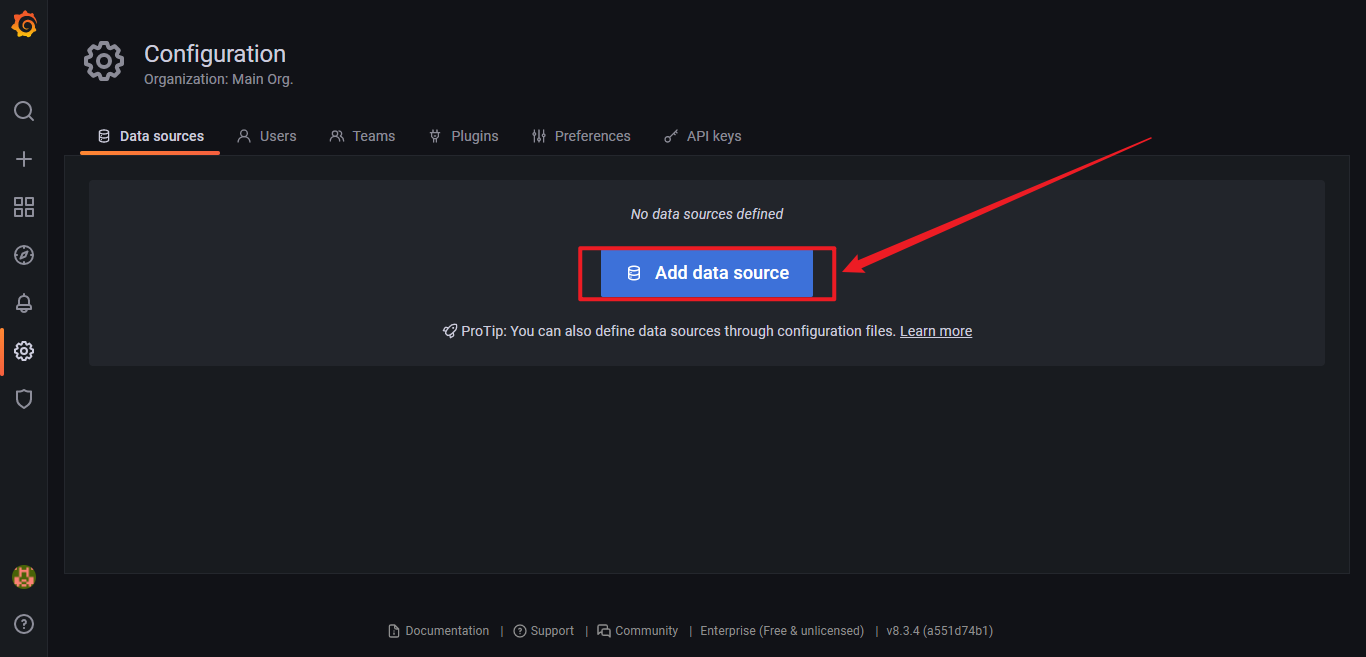Switch to the API keys tab
This screenshot has width=1366, height=657.
tap(703, 136)
